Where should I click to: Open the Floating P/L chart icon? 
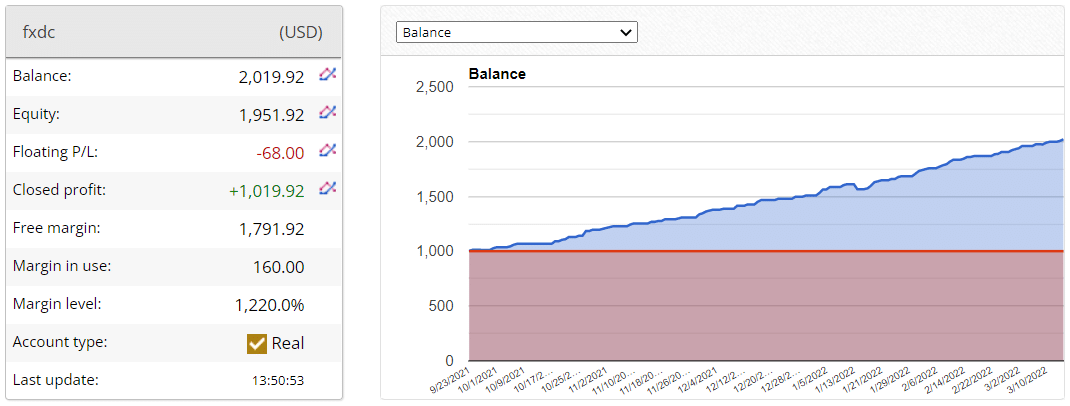coord(327,151)
